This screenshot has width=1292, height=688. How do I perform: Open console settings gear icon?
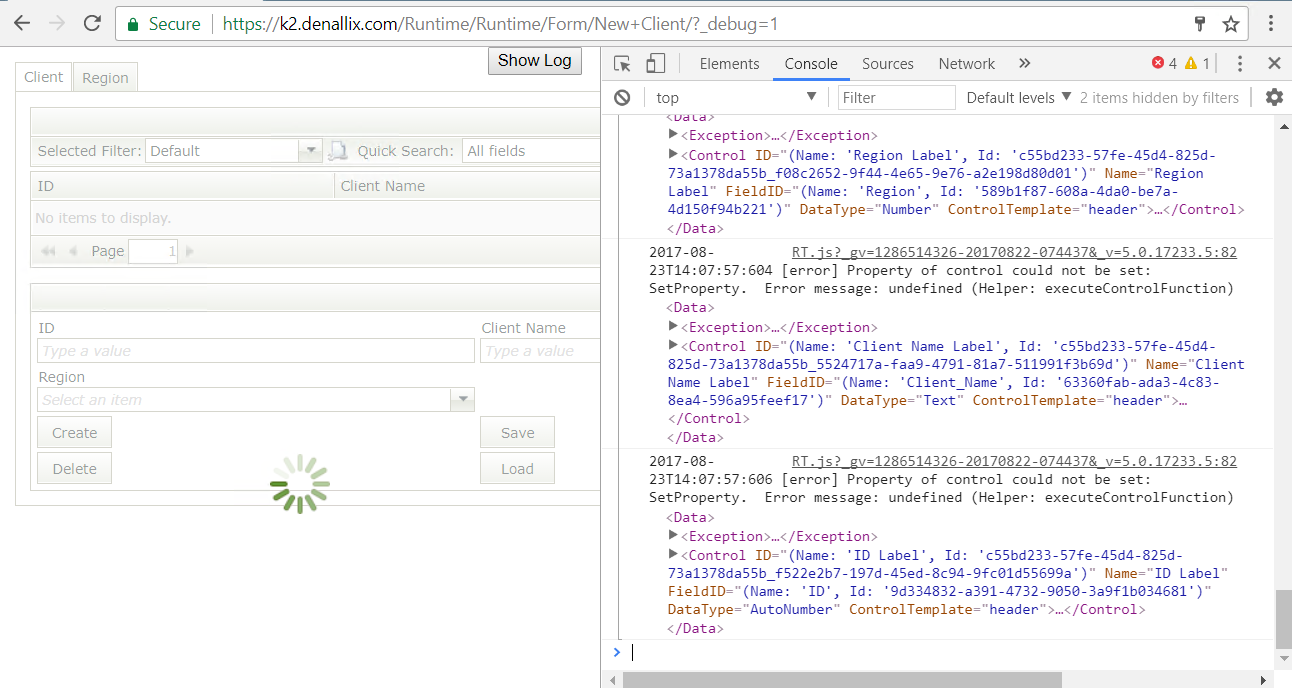click(1274, 97)
